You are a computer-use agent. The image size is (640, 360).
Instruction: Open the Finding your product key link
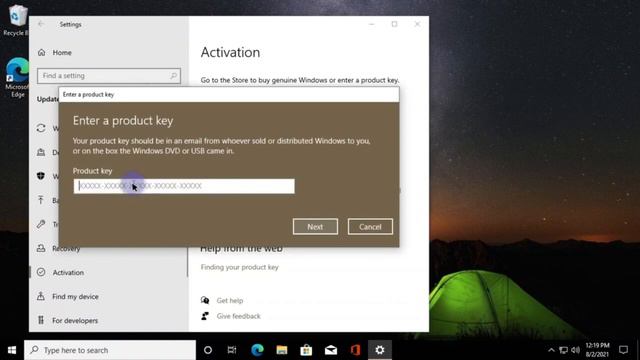point(240,267)
